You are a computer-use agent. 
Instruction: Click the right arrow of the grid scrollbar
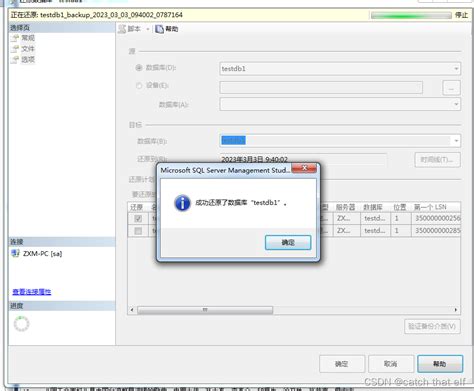tap(456, 310)
